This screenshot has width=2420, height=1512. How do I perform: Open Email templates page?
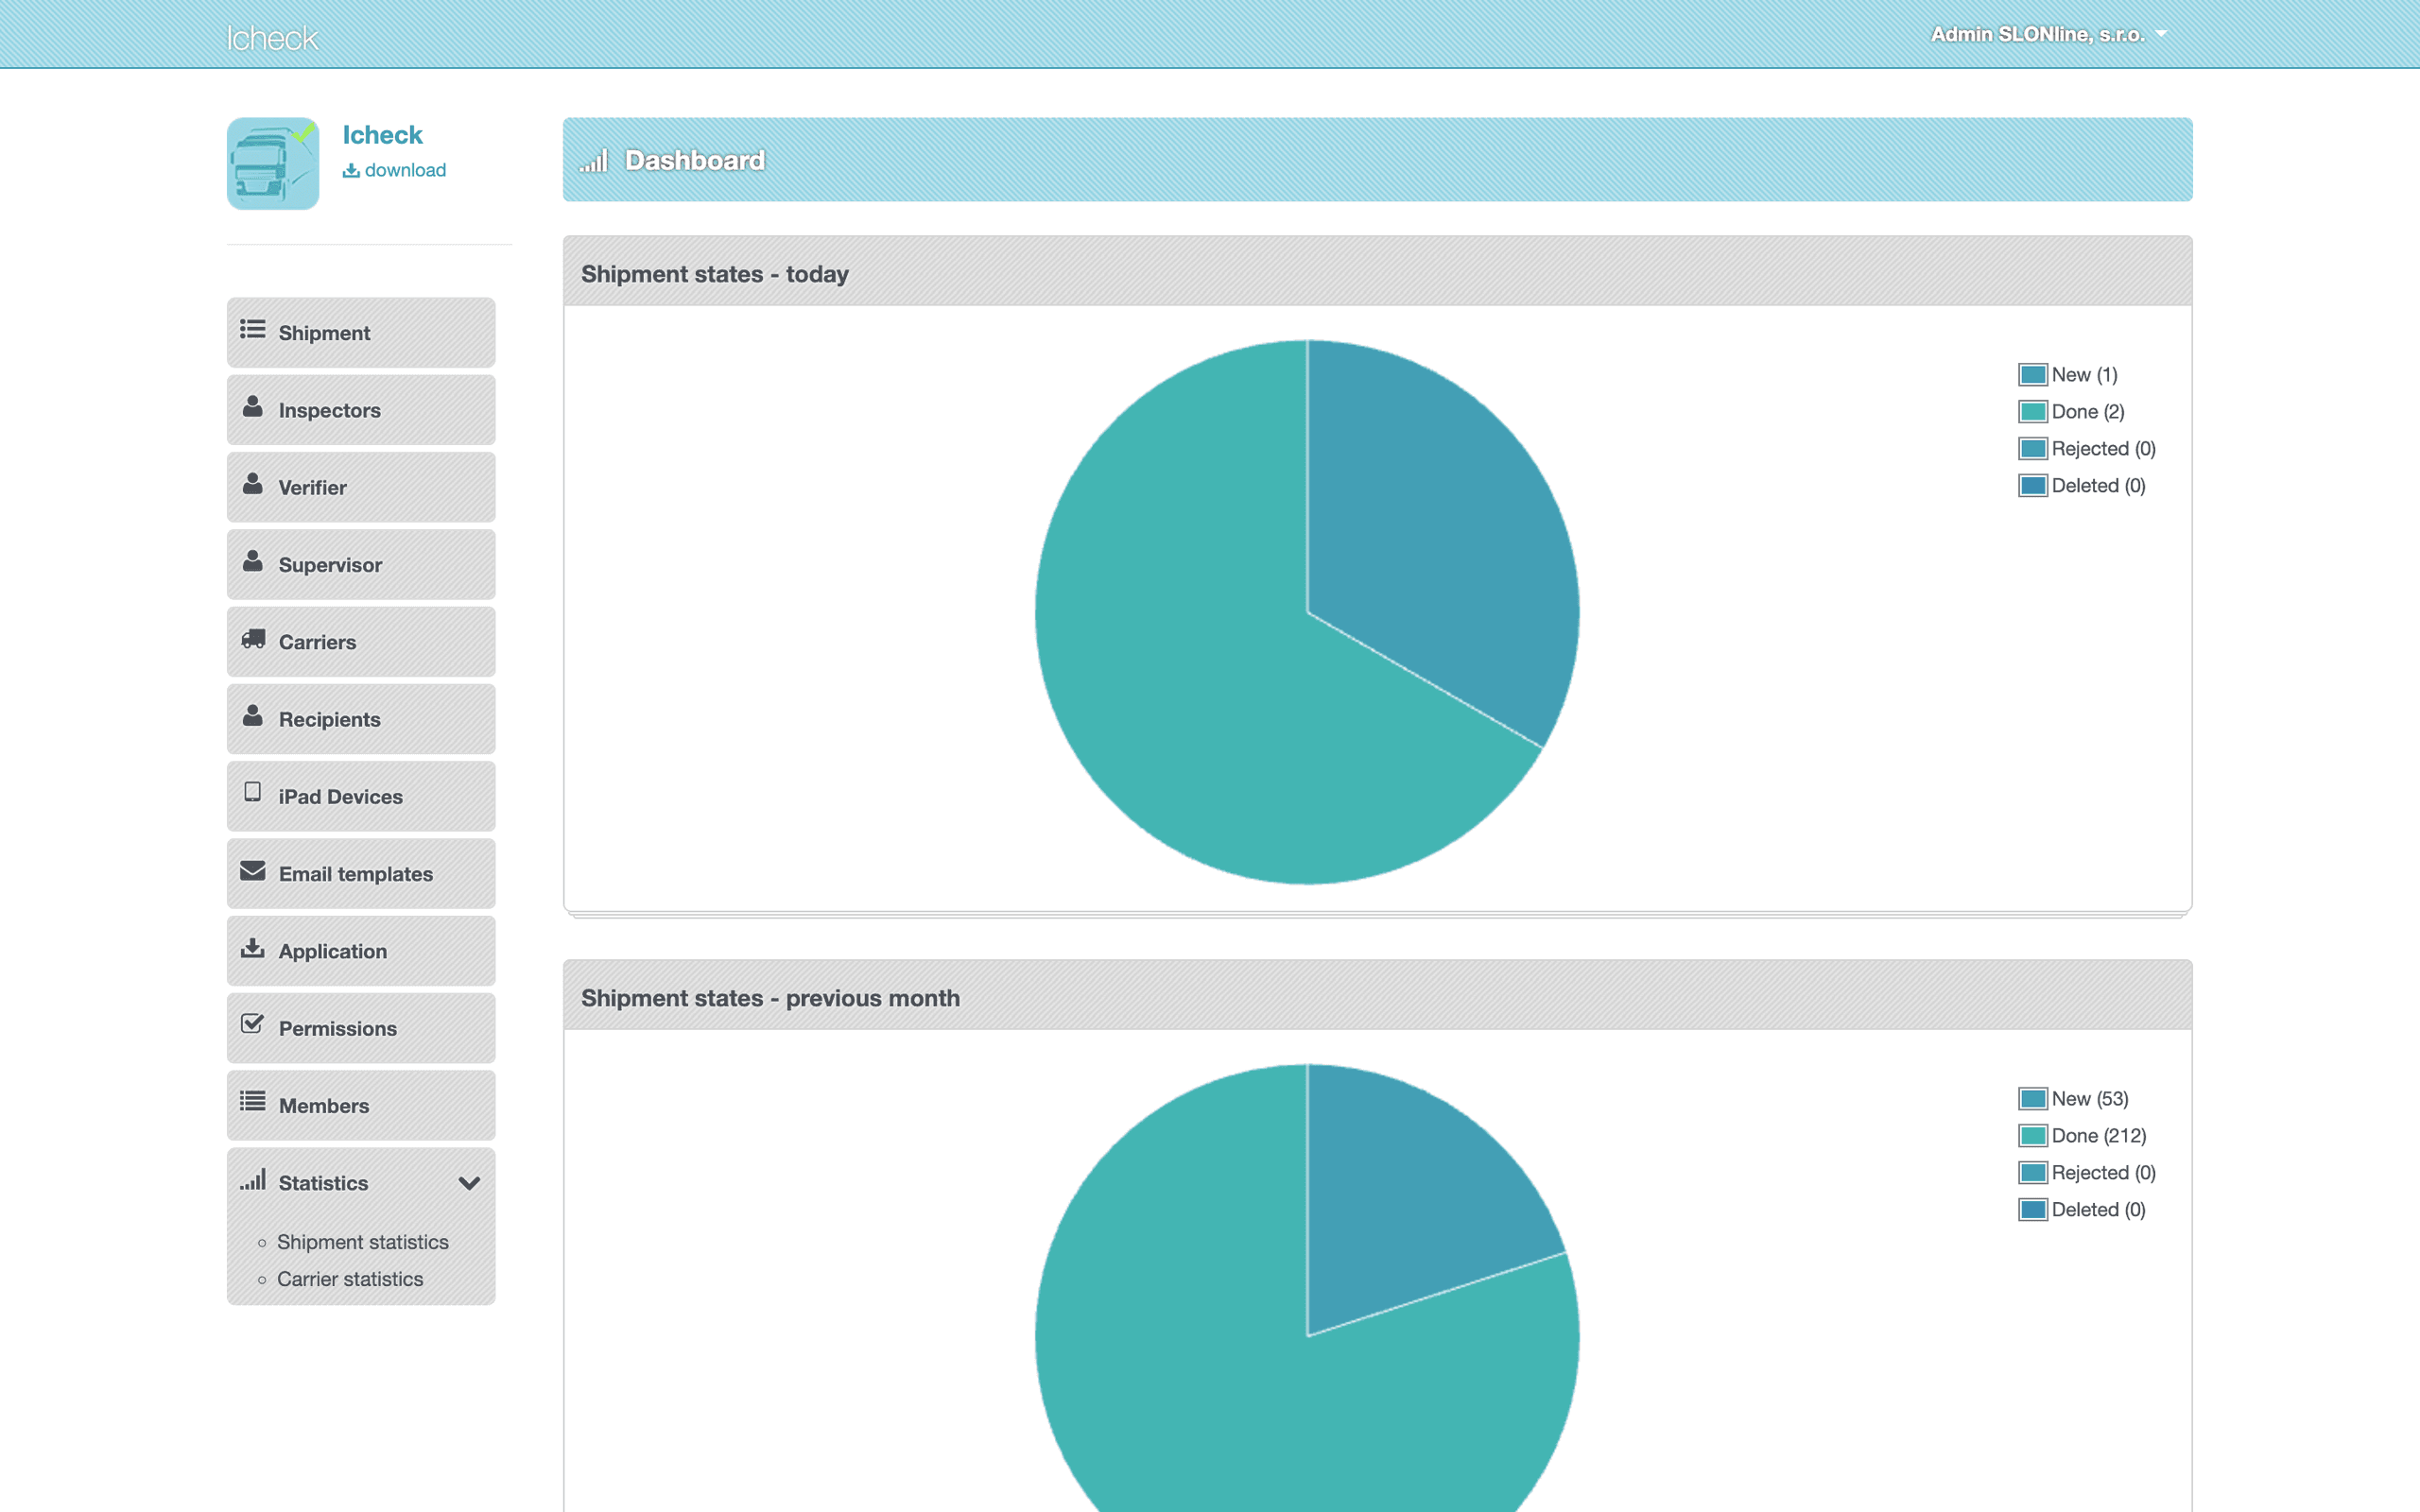click(361, 874)
